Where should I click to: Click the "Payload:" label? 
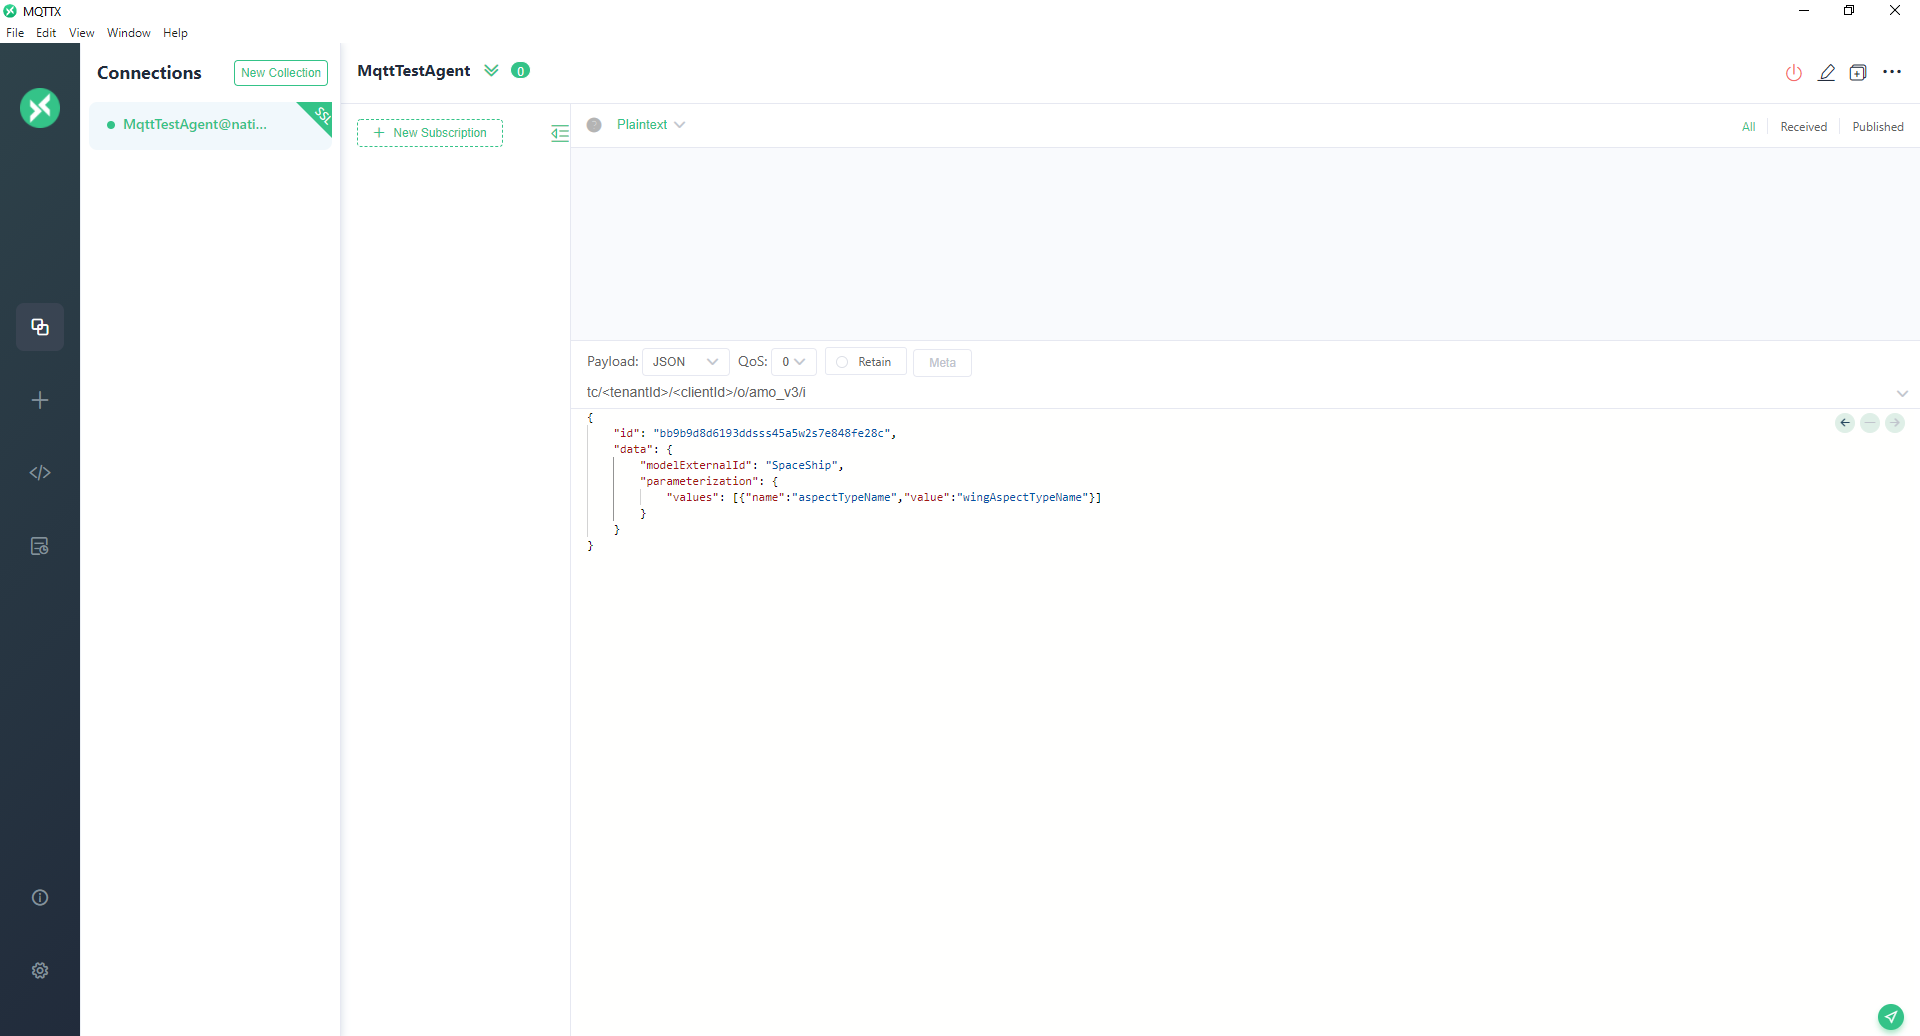point(612,362)
